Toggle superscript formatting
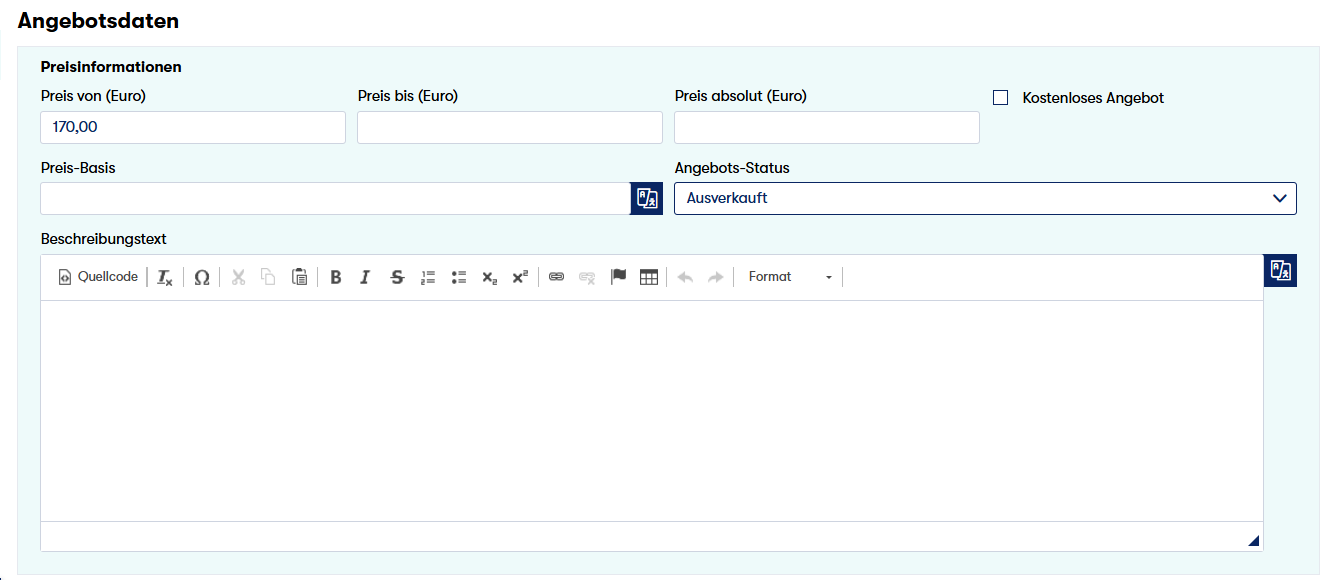The width and height of the screenshot is (1343, 580). pyautogui.click(x=520, y=278)
